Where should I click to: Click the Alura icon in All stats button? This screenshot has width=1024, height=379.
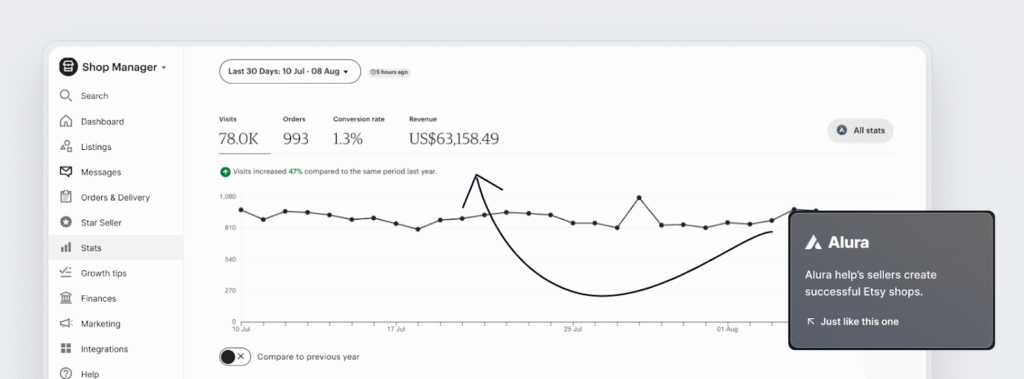842,131
